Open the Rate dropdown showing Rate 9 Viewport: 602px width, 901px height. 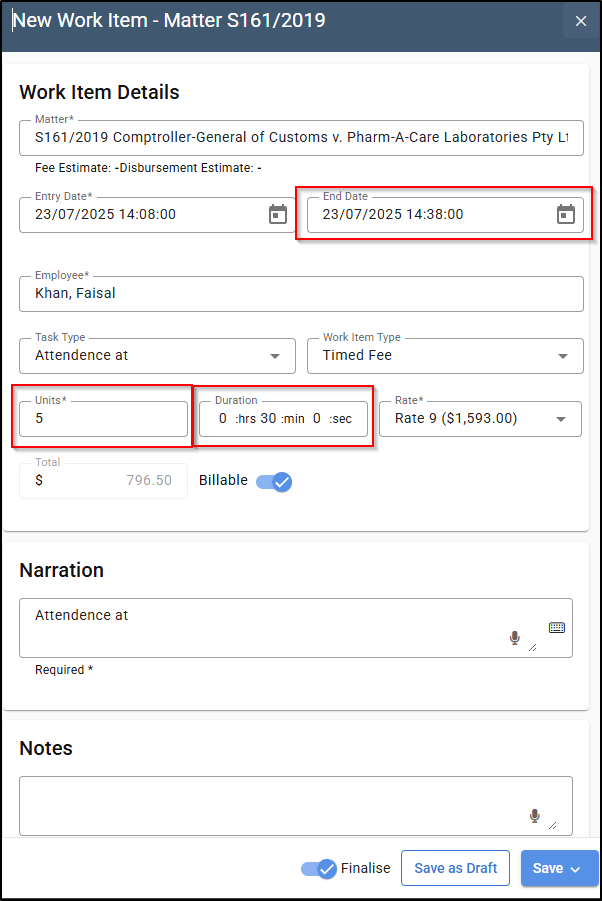(480, 419)
